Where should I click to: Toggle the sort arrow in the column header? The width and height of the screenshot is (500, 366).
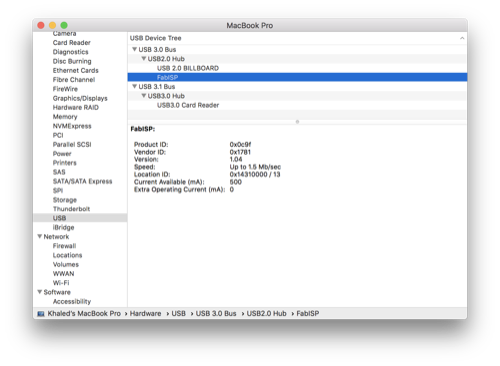coord(462,38)
